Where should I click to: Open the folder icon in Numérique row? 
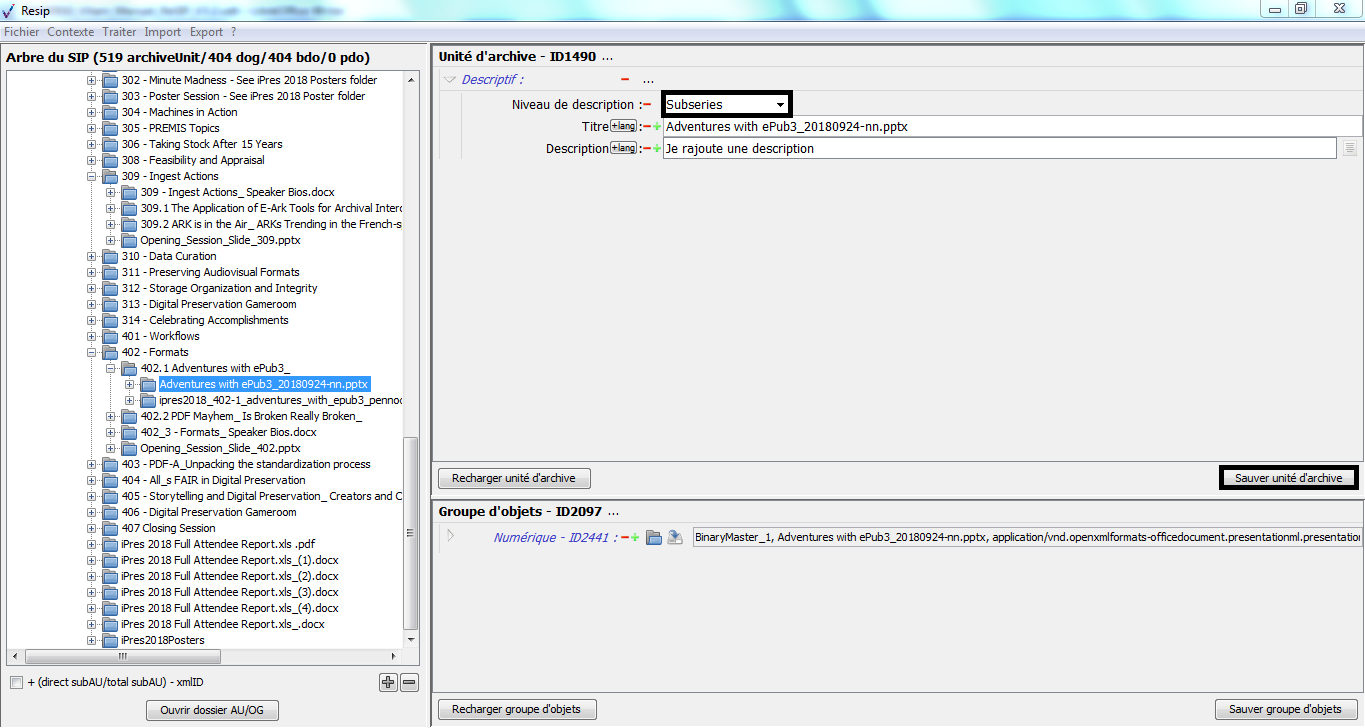coord(654,538)
